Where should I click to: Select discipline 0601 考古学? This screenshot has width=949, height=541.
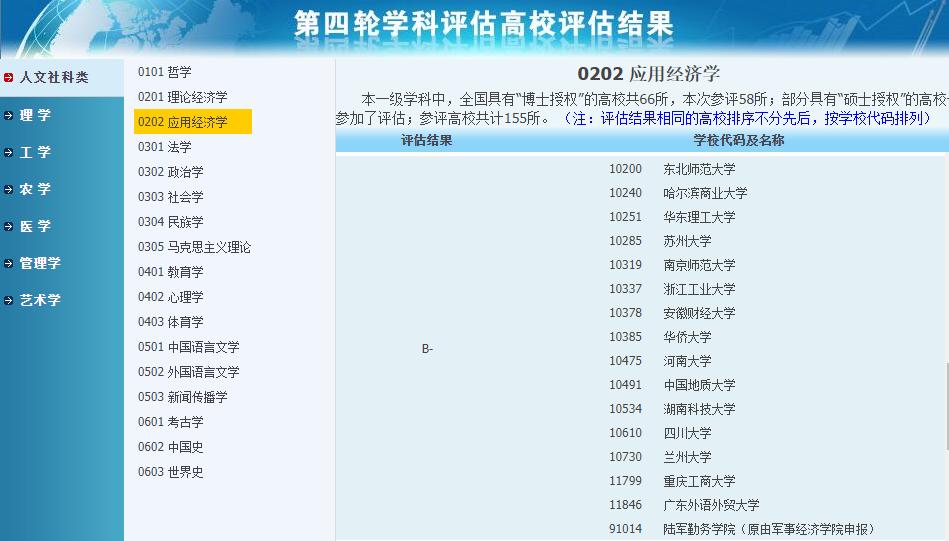point(171,422)
